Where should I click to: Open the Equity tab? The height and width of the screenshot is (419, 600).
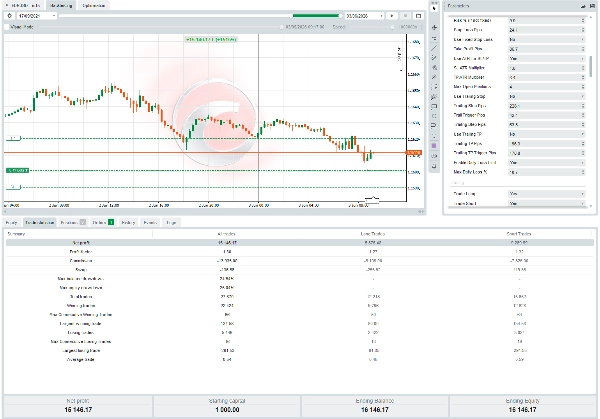[12, 222]
